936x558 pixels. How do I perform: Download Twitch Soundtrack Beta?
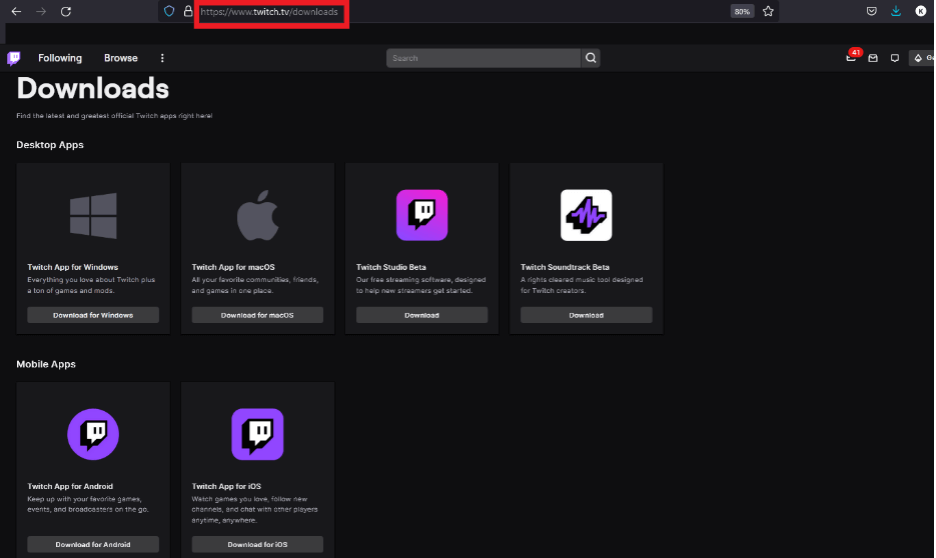click(x=586, y=315)
